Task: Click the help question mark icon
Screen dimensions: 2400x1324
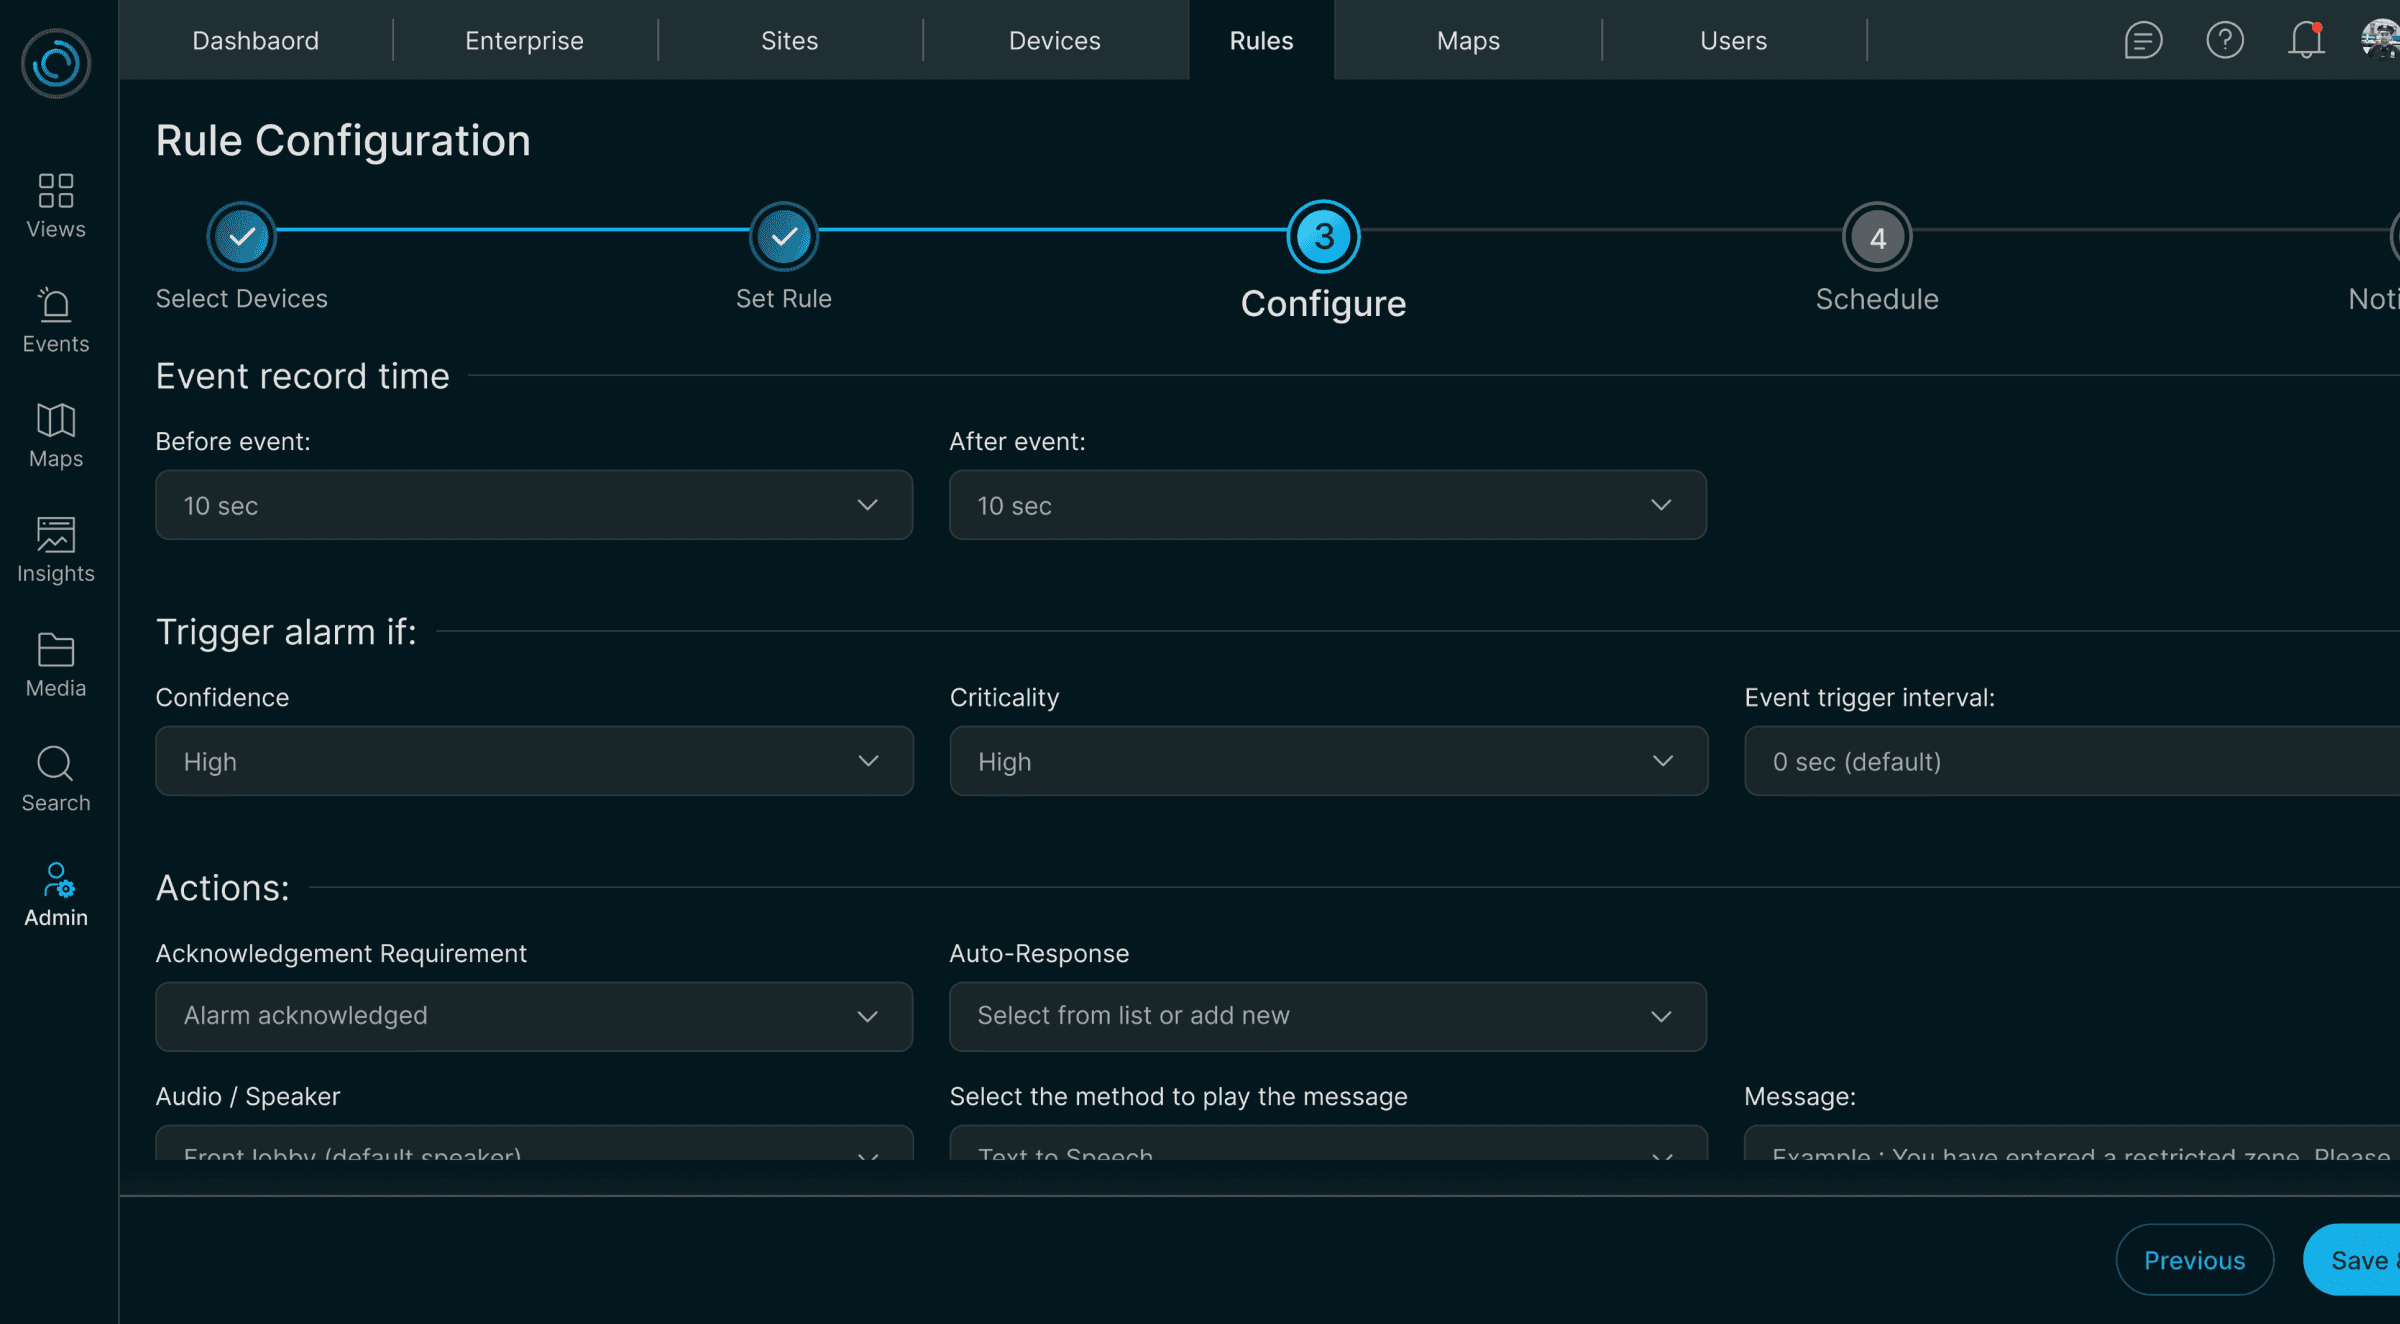Action: pos(2225,40)
